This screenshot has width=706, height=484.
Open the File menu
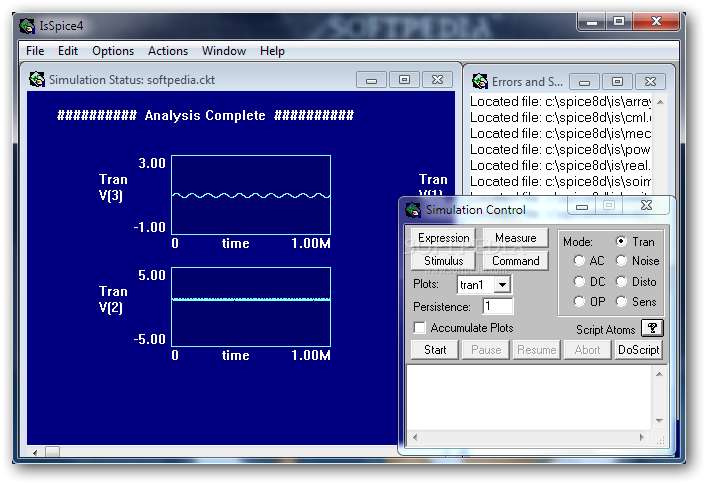pos(35,51)
